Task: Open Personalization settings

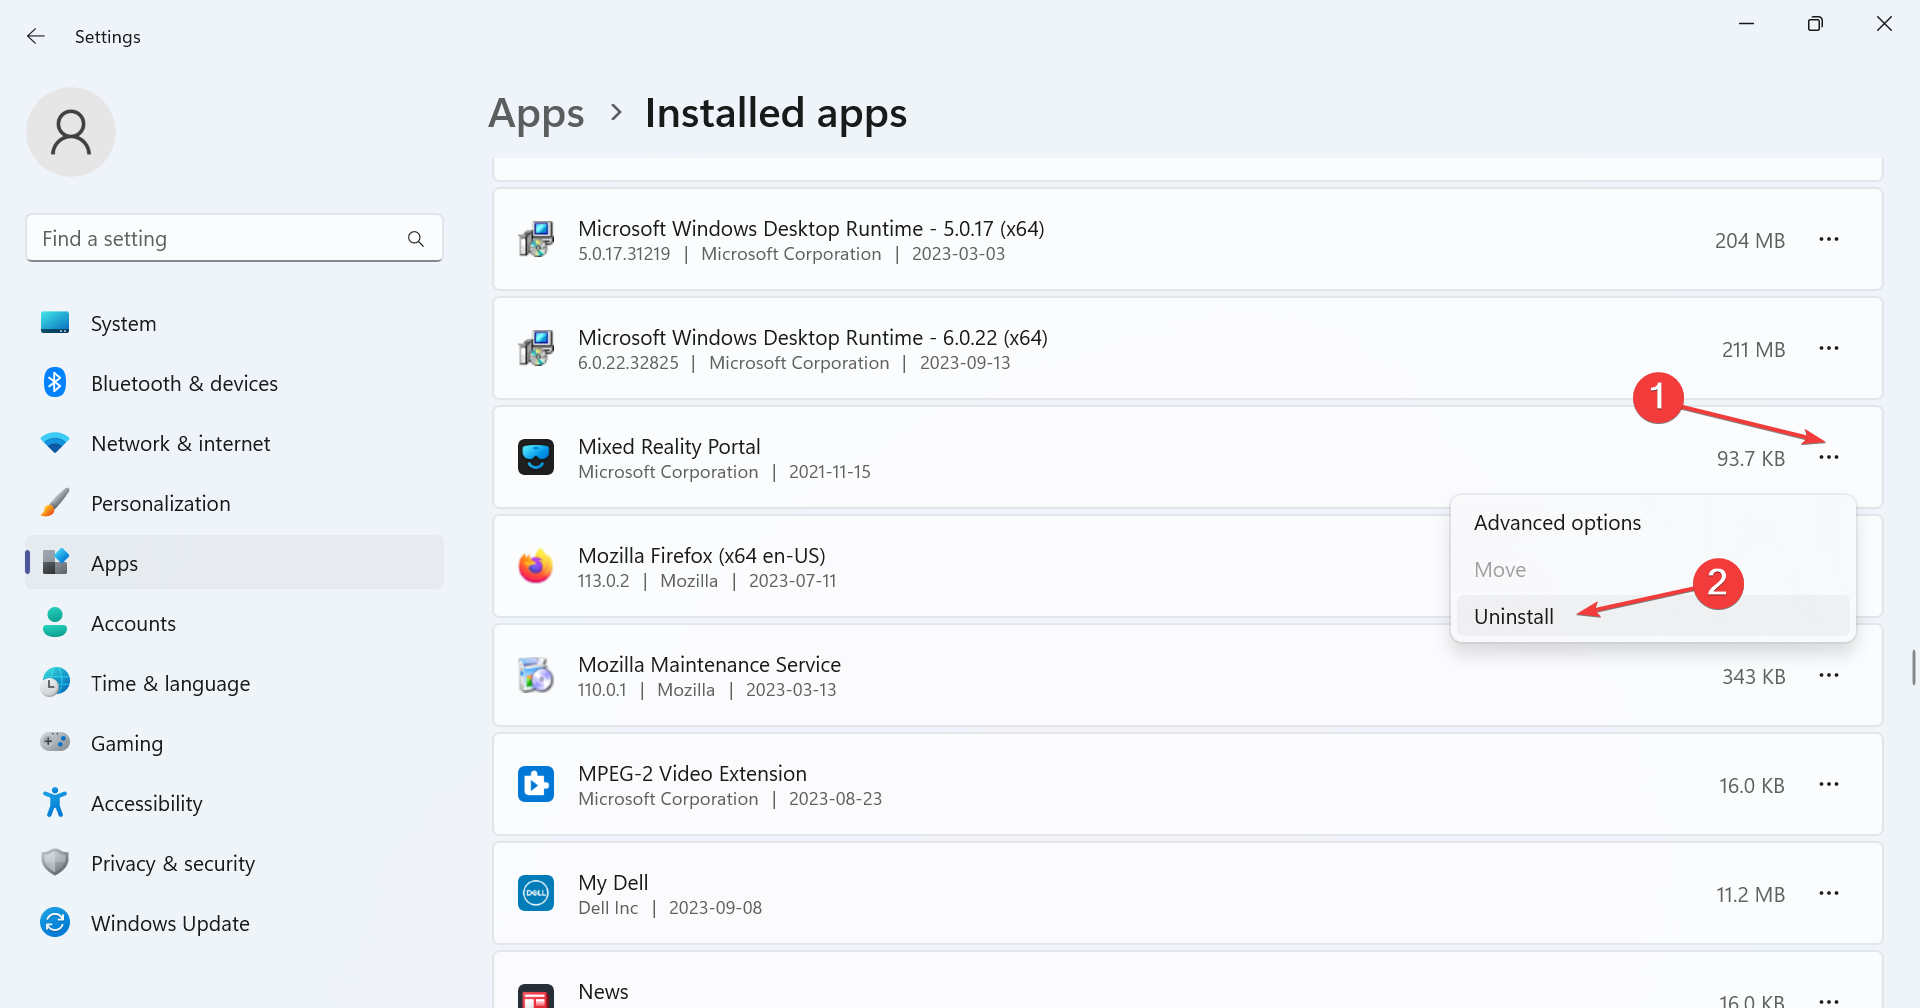Action: pos(234,503)
